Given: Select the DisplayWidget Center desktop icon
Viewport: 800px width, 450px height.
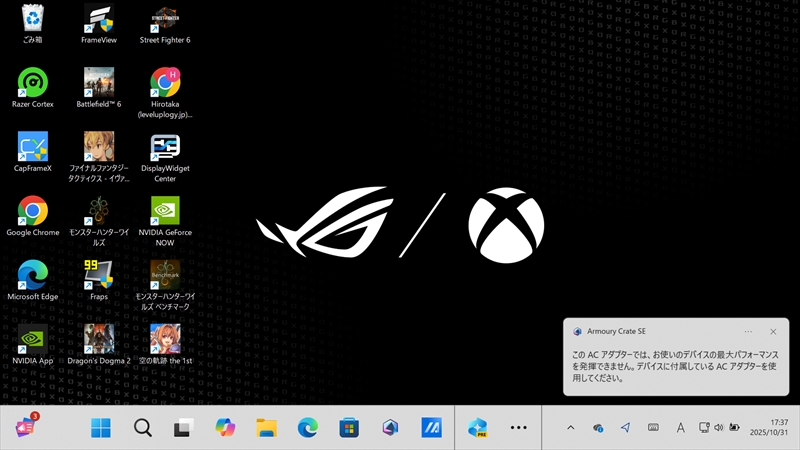Looking at the screenshot, I should pos(165,147).
